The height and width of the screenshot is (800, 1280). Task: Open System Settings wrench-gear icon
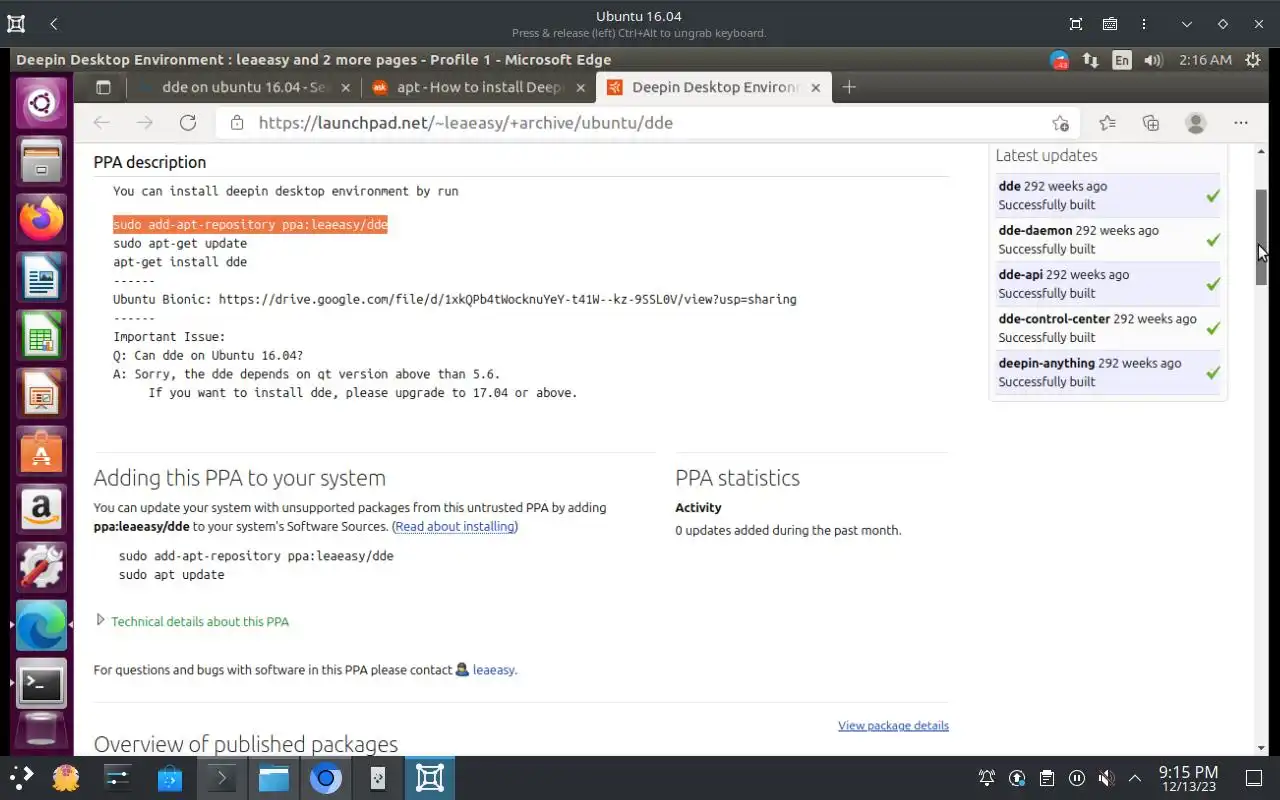coord(41,567)
